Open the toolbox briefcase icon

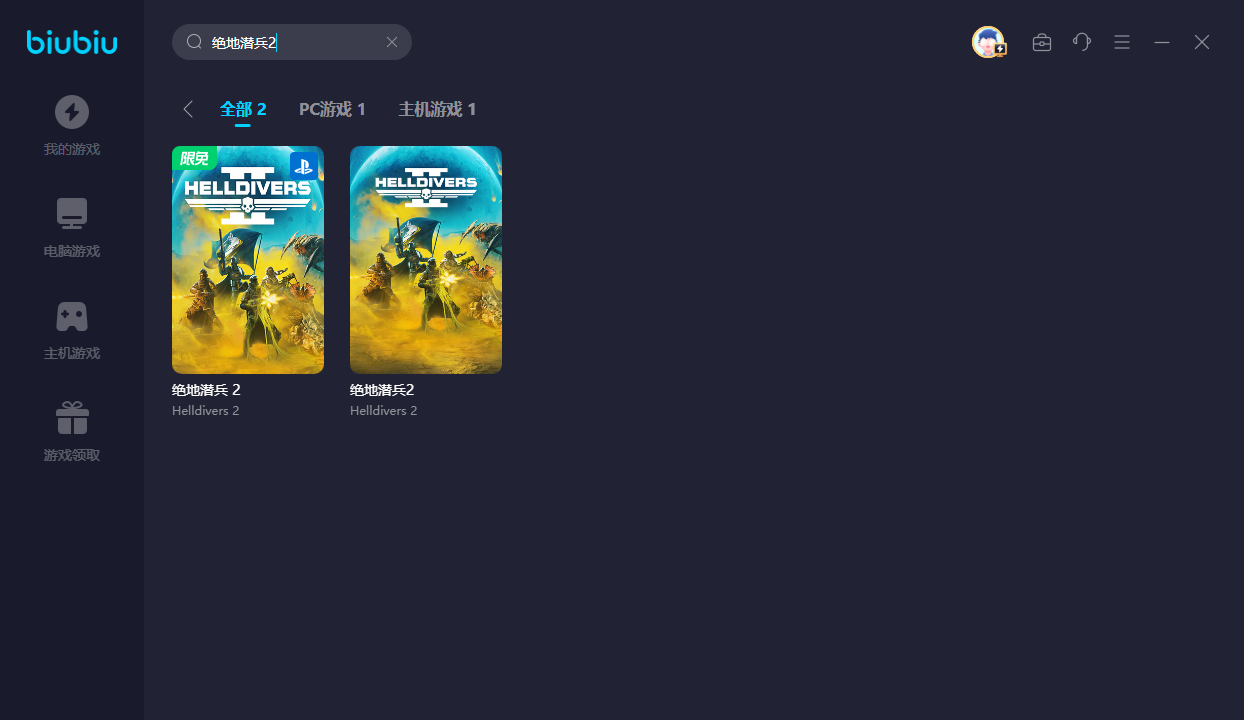click(x=1042, y=42)
